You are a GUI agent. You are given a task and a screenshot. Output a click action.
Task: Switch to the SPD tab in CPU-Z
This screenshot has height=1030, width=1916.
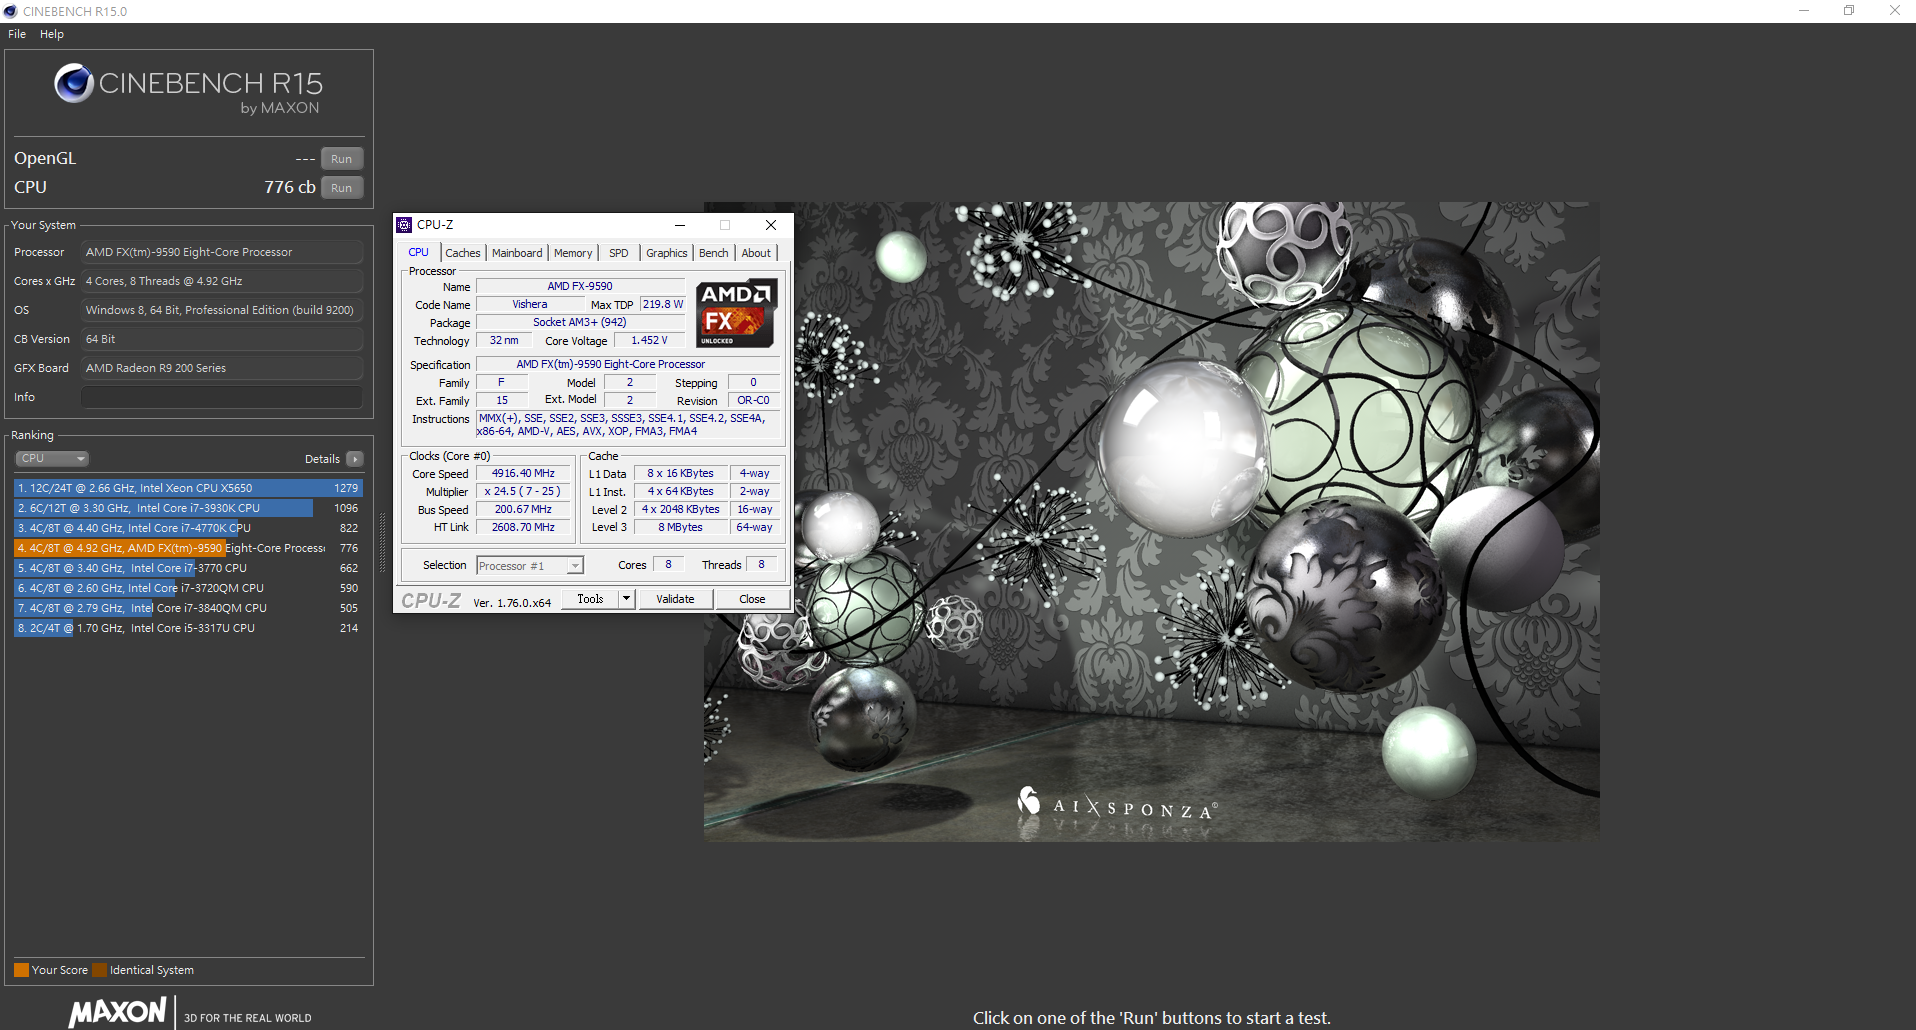click(619, 253)
